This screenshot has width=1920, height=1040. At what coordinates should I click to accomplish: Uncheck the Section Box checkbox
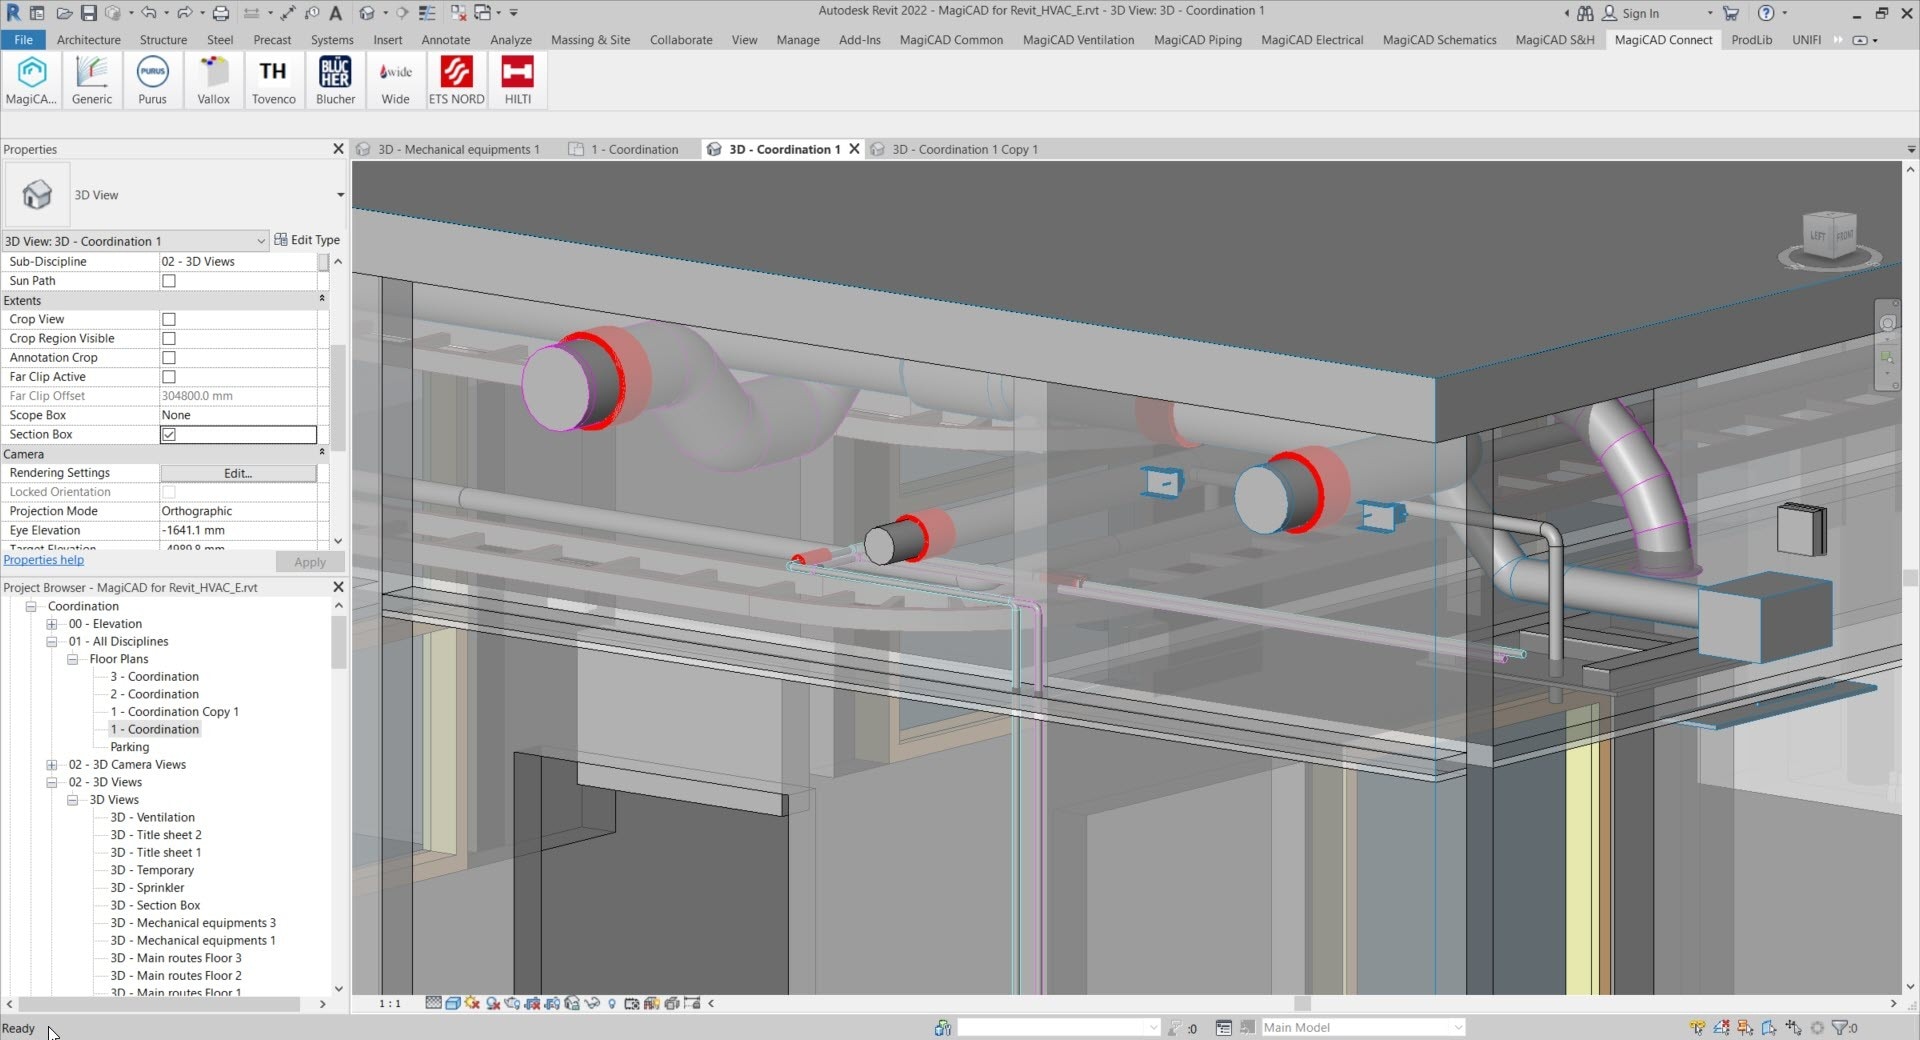pos(168,434)
